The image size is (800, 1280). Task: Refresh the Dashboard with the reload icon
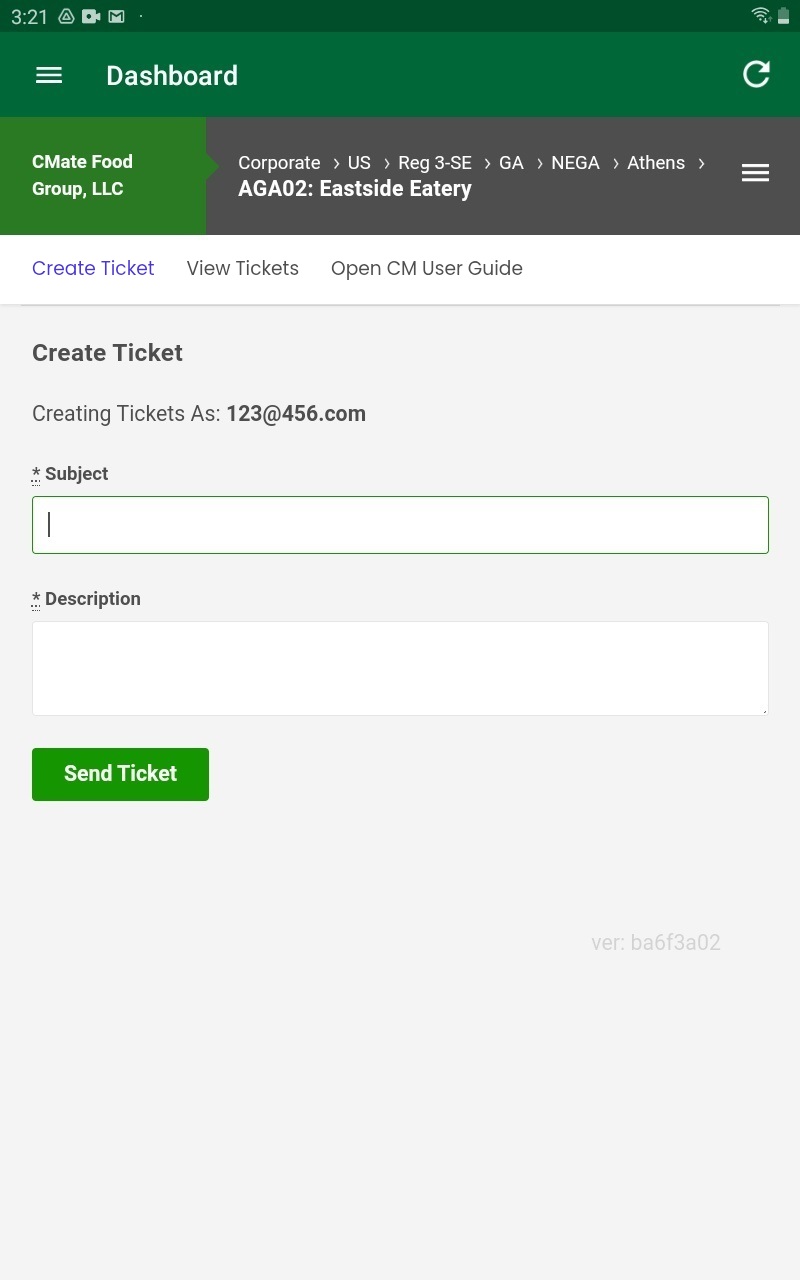pos(756,74)
